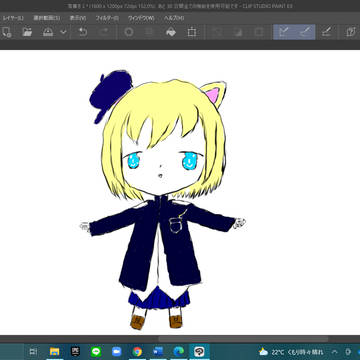The width and height of the screenshot is (360, 360).
Task: Open Microsoft Edge from the taskbar
Action: tap(179, 352)
